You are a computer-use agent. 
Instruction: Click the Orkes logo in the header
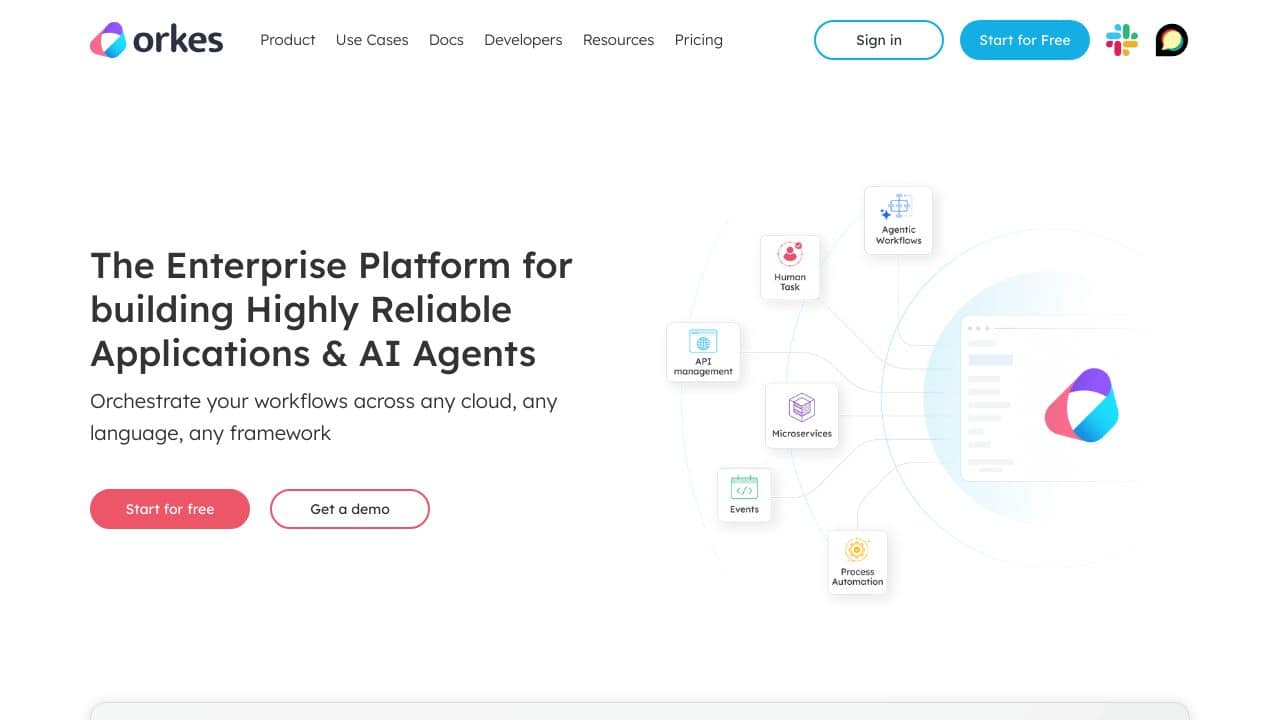(157, 40)
